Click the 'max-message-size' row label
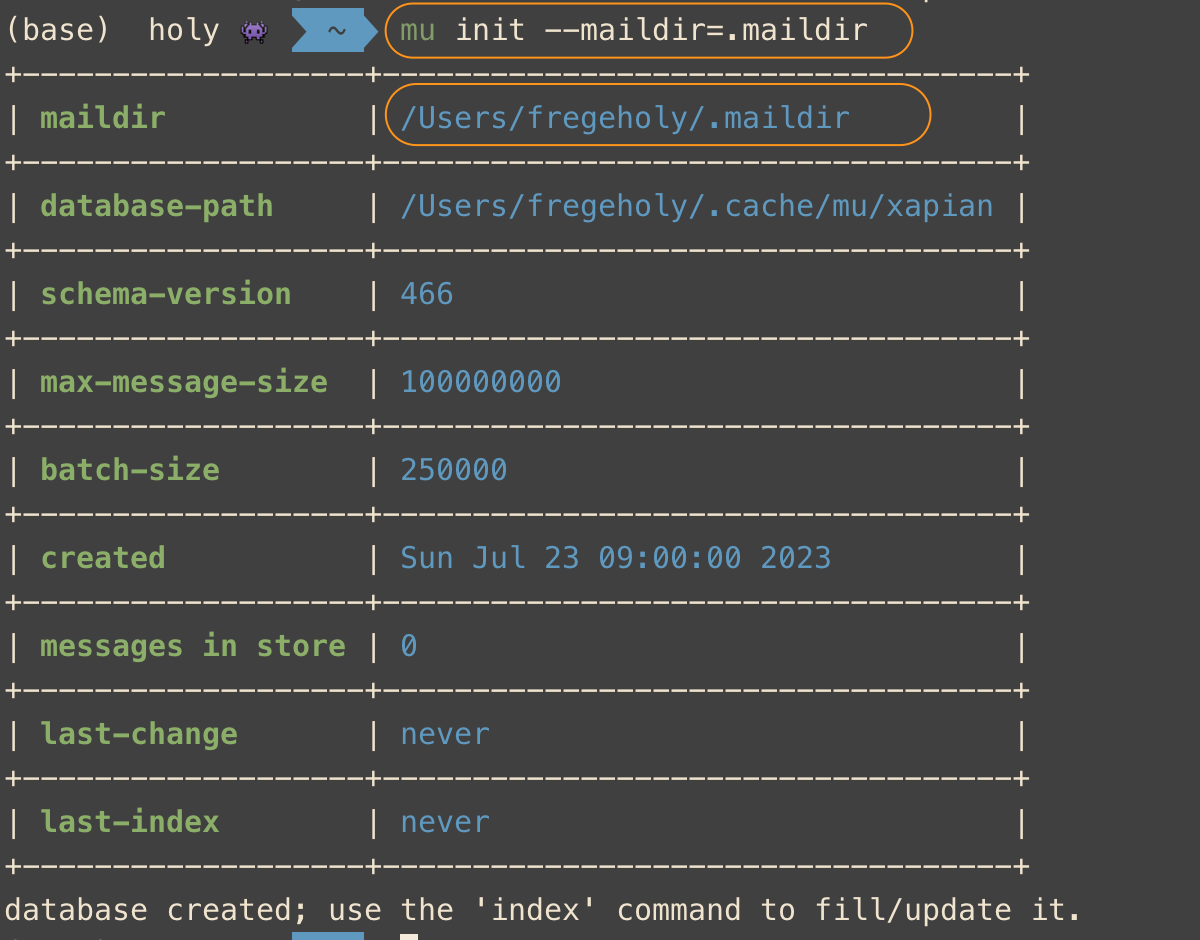This screenshot has height=940, width=1200. (x=183, y=382)
